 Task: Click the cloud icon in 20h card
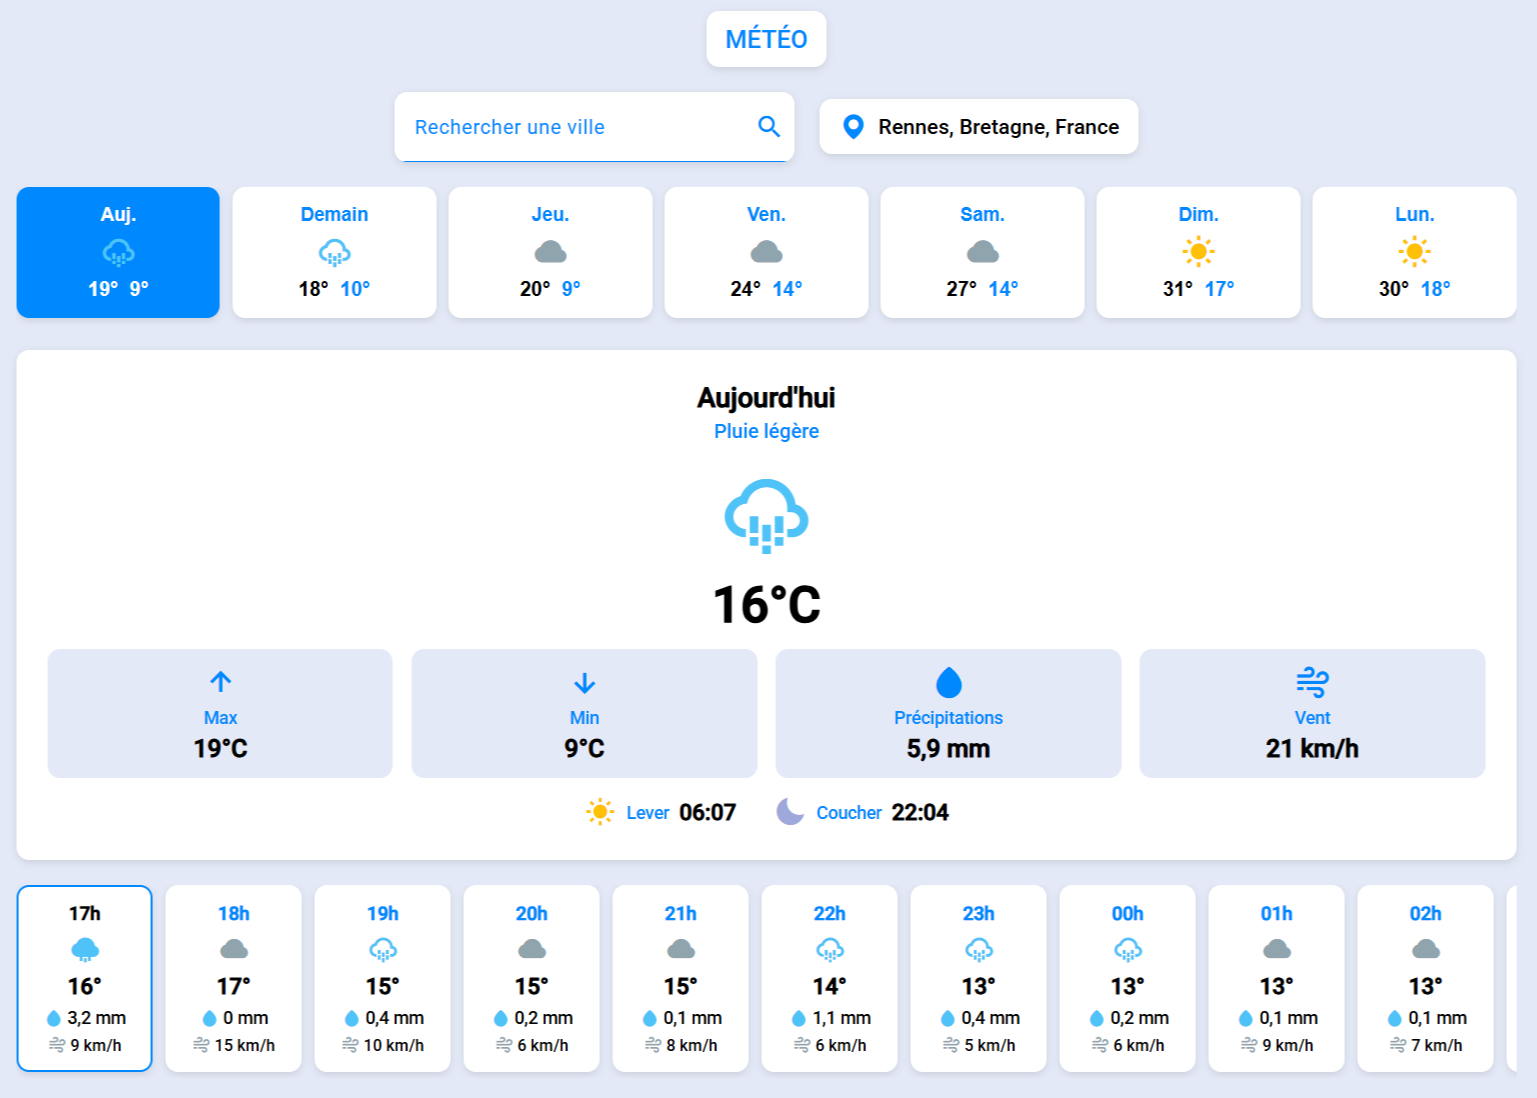pos(532,949)
